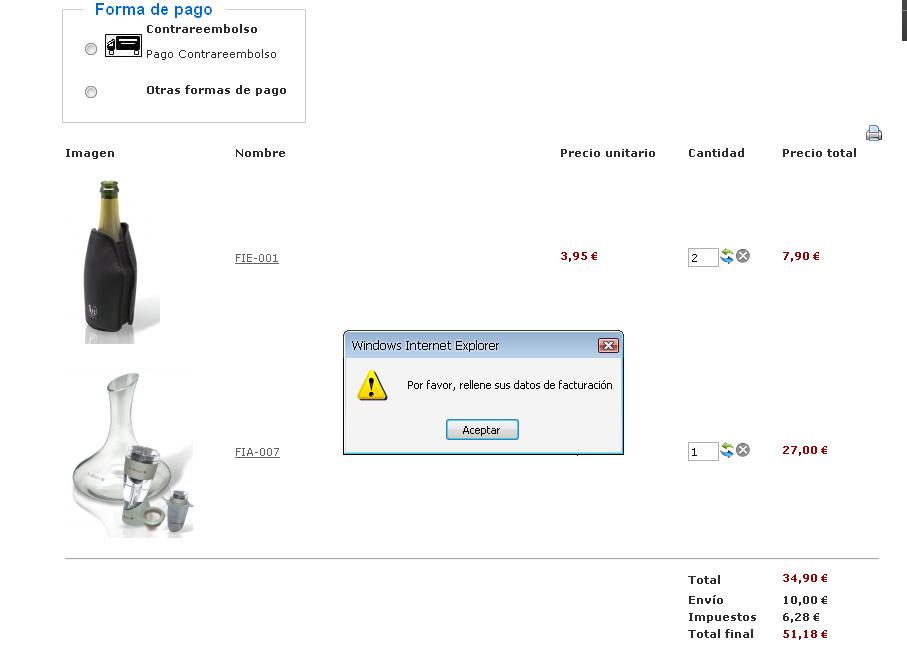Close the Windows Internet Explorer dialog
Screen dimensions: 907x654
click(x=608, y=346)
